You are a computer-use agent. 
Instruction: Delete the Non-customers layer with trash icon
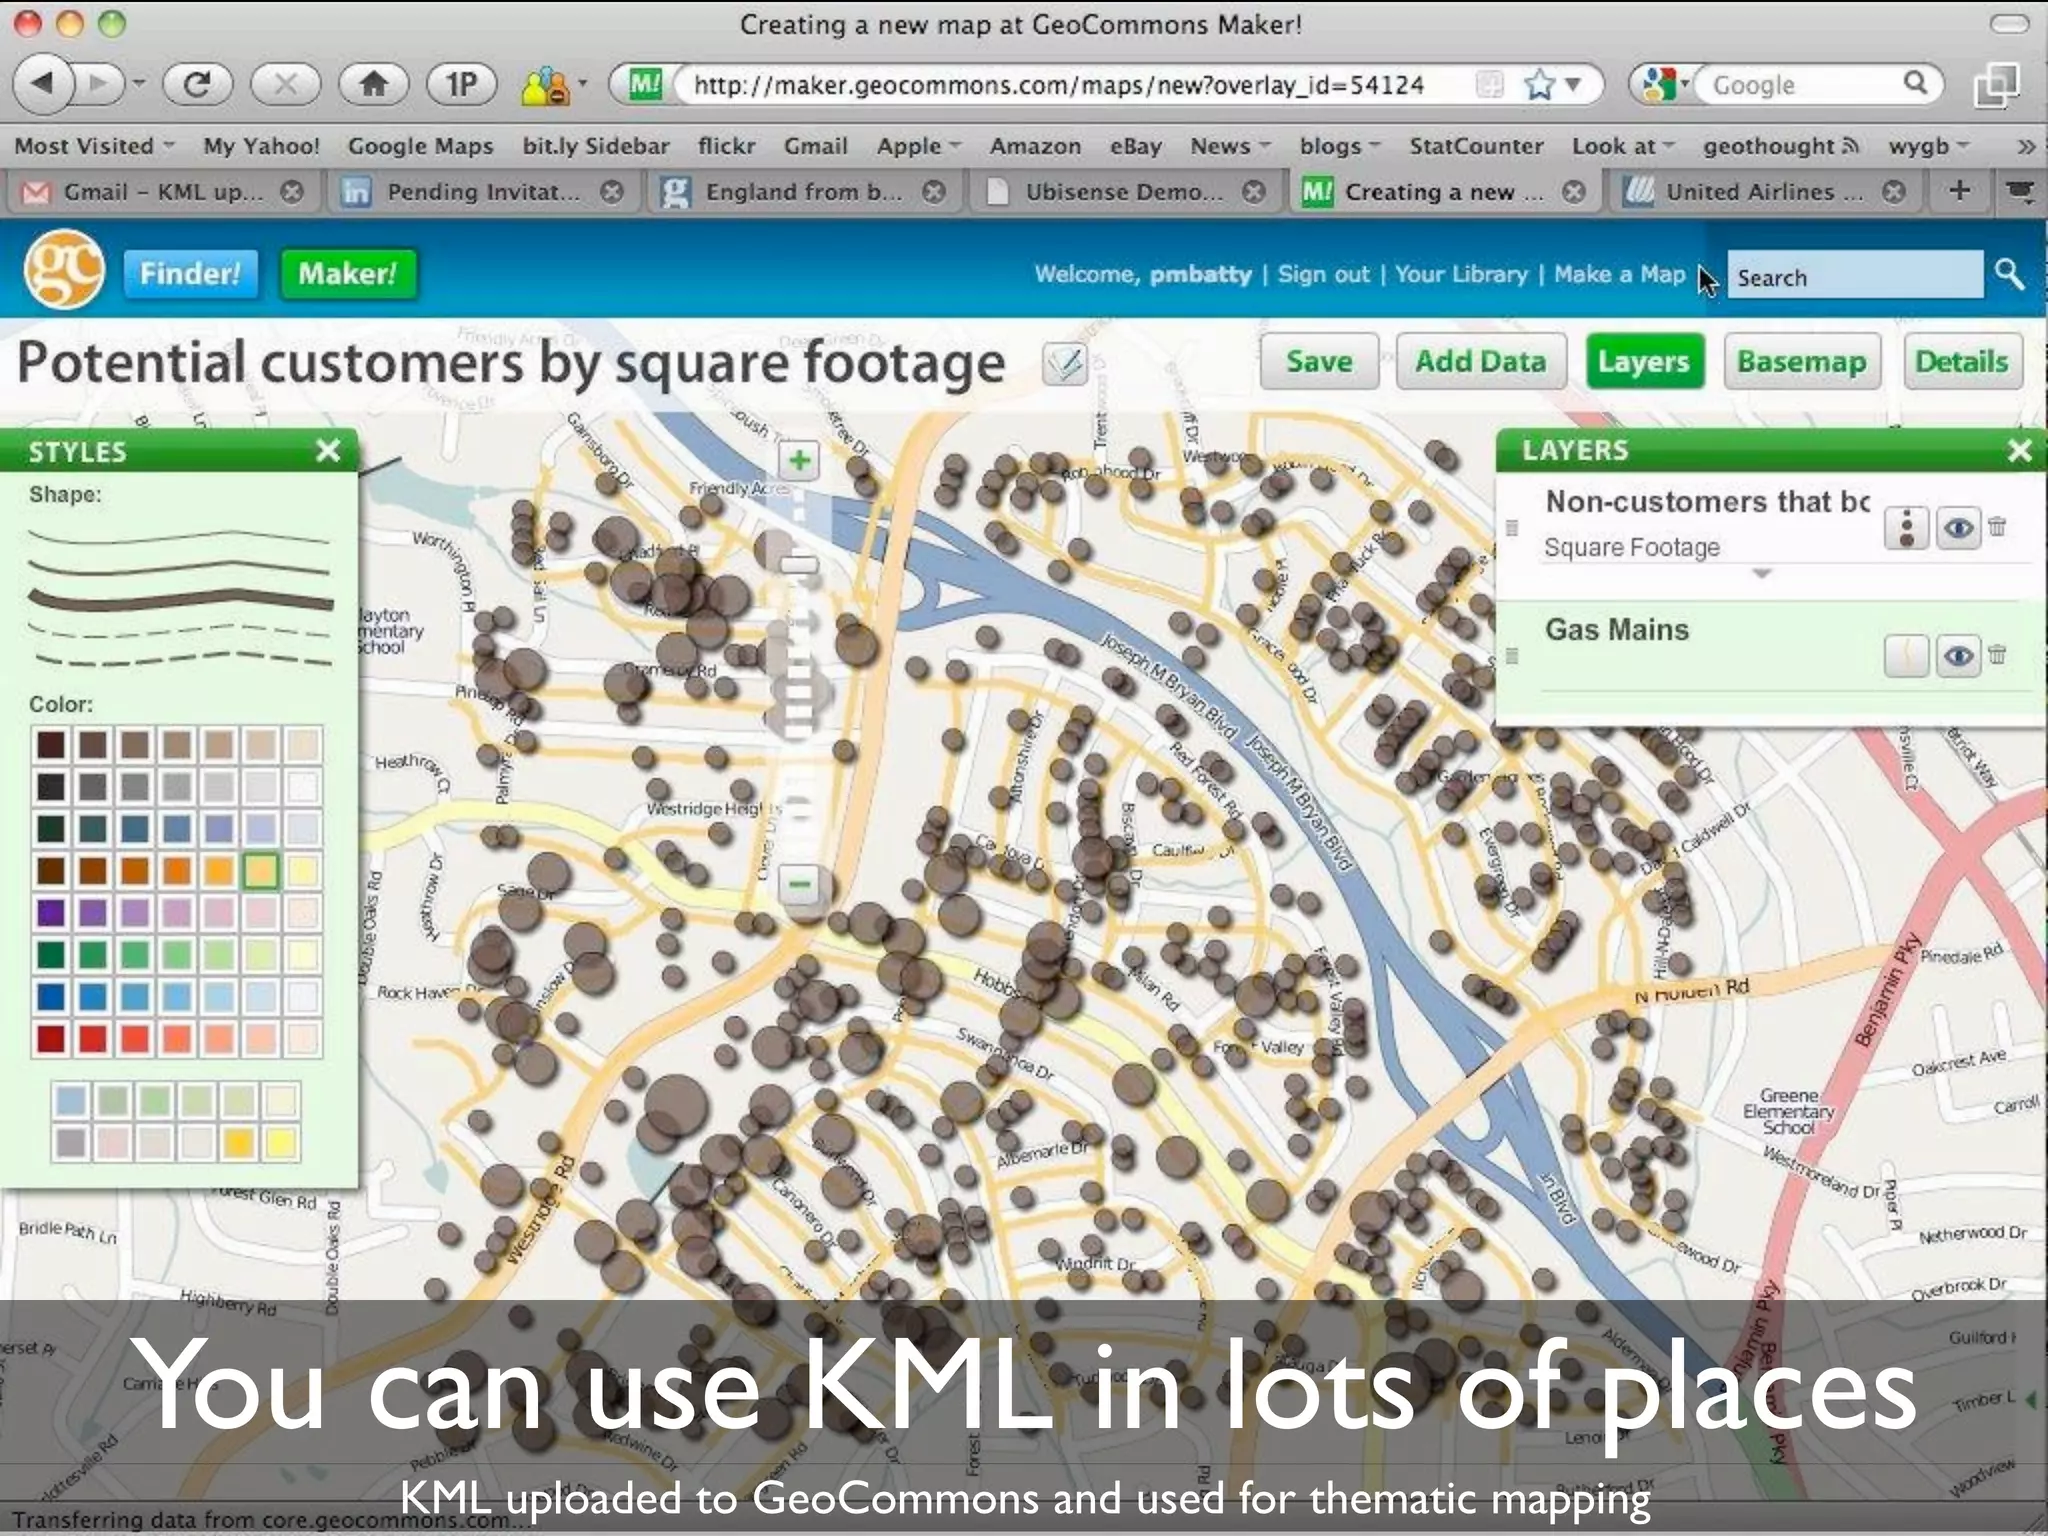point(1997,526)
